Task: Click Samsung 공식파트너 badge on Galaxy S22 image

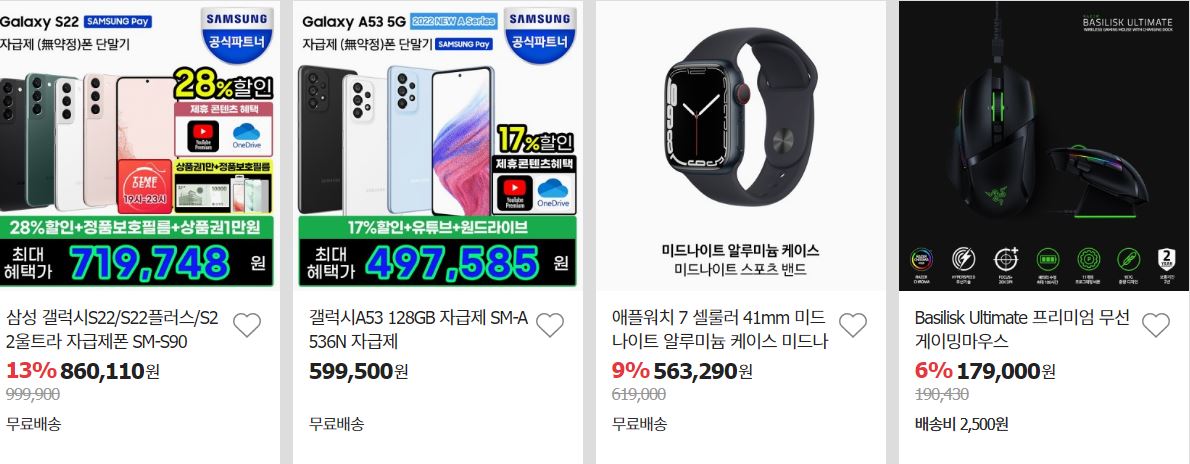Action: tap(237, 34)
